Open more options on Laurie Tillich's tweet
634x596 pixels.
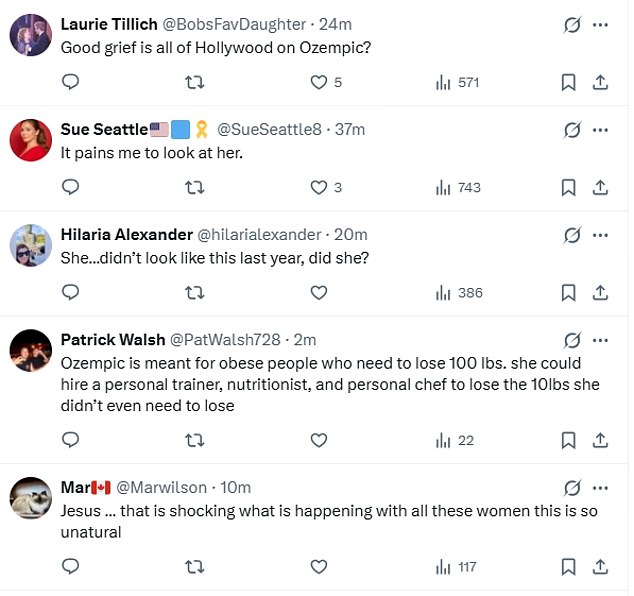600,24
